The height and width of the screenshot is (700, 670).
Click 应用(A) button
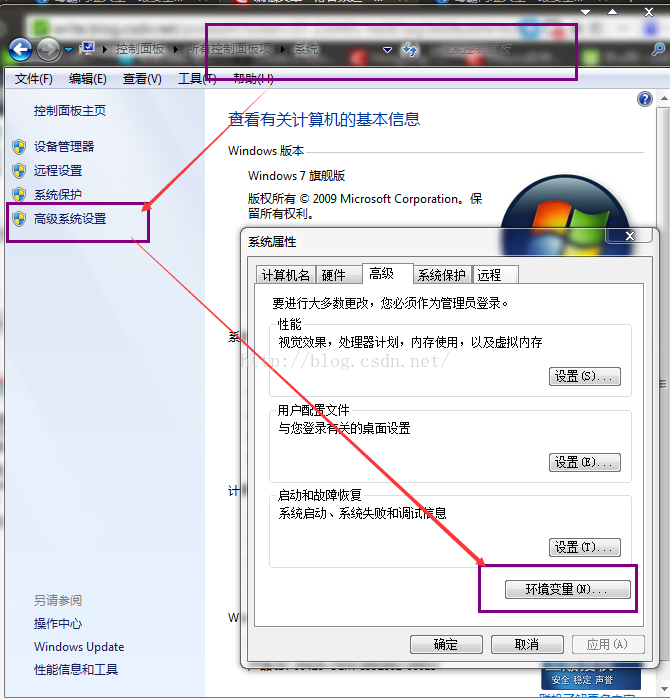(x=608, y=644)
